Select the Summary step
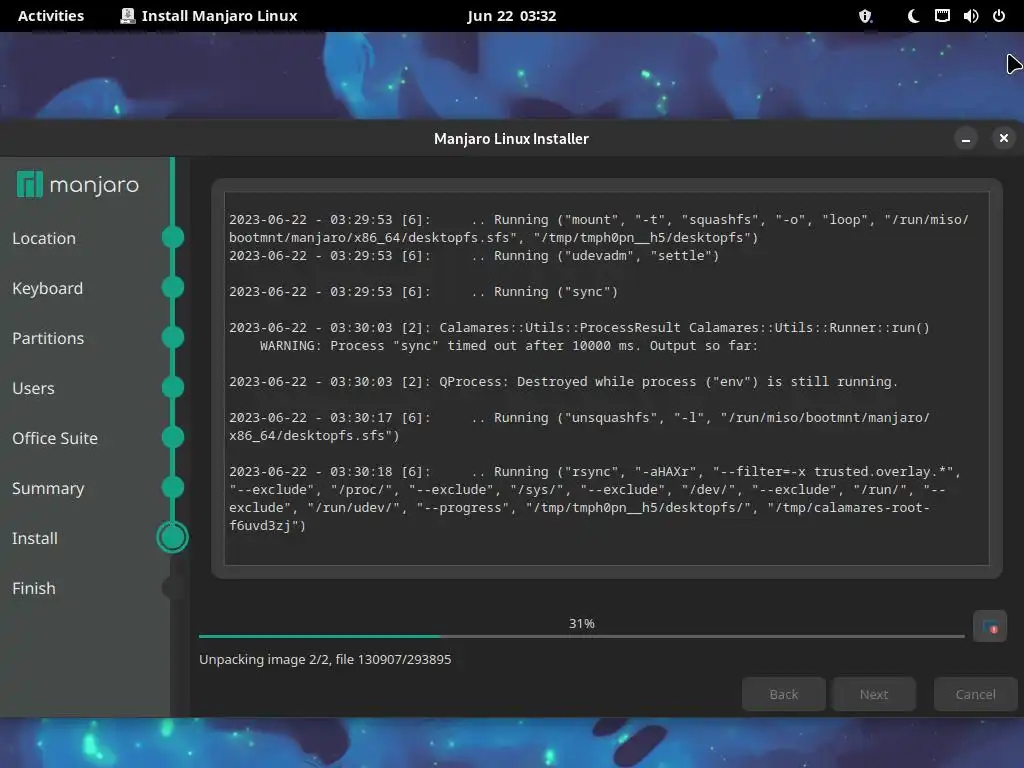This screenshot has width=1024, height=768. (x=48, y=488)
